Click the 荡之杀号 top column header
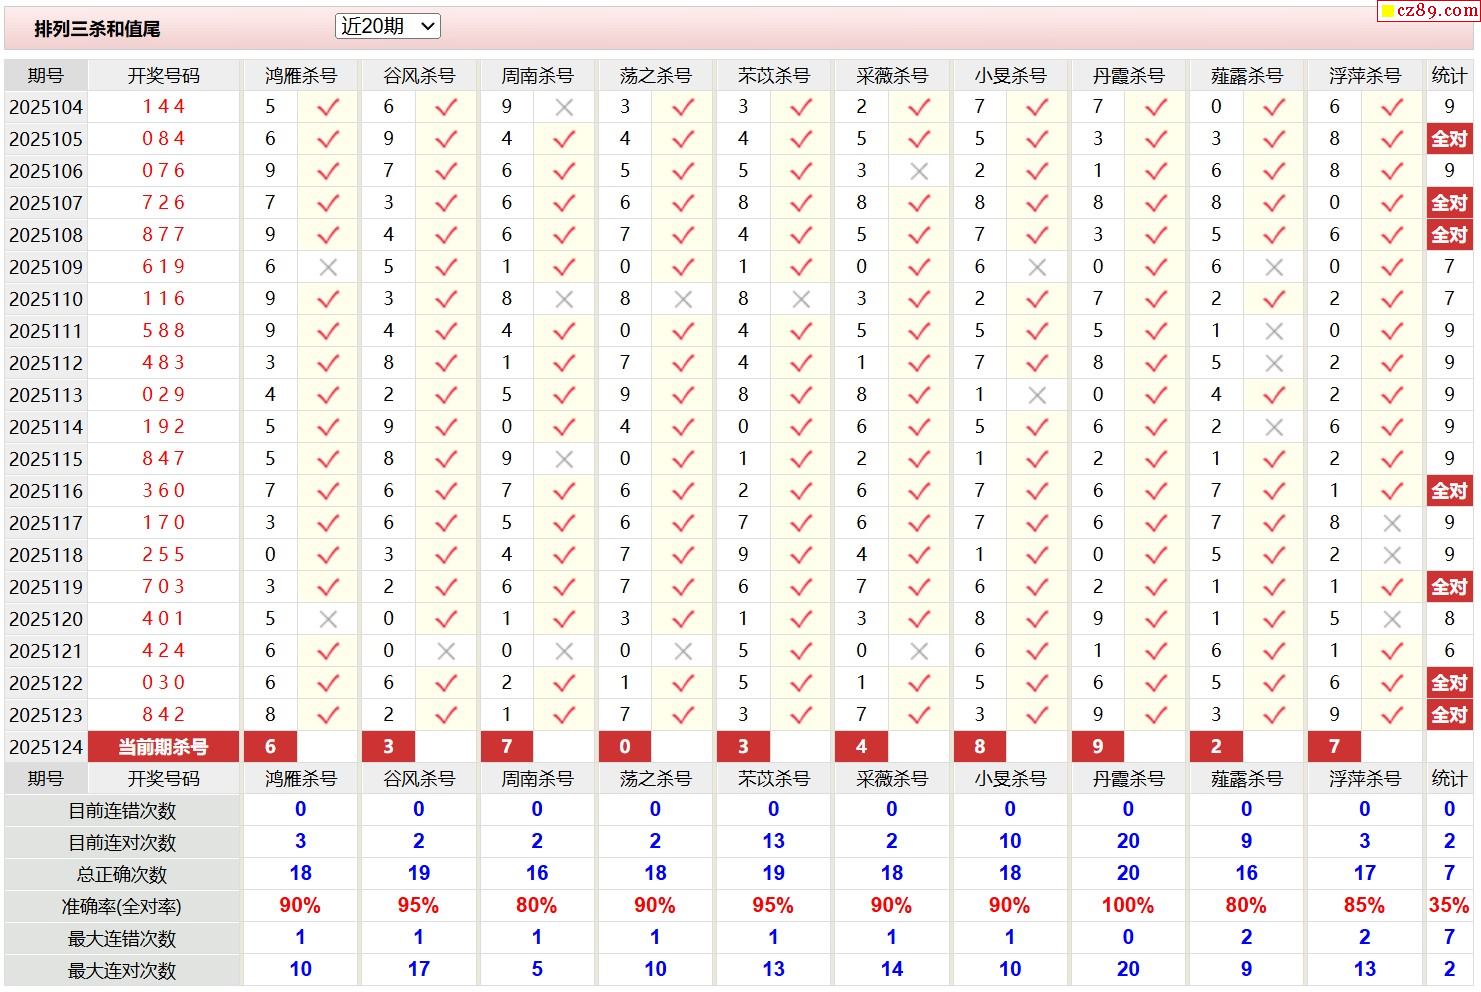This screenshot has height=992, width=1481. (655, 76)
